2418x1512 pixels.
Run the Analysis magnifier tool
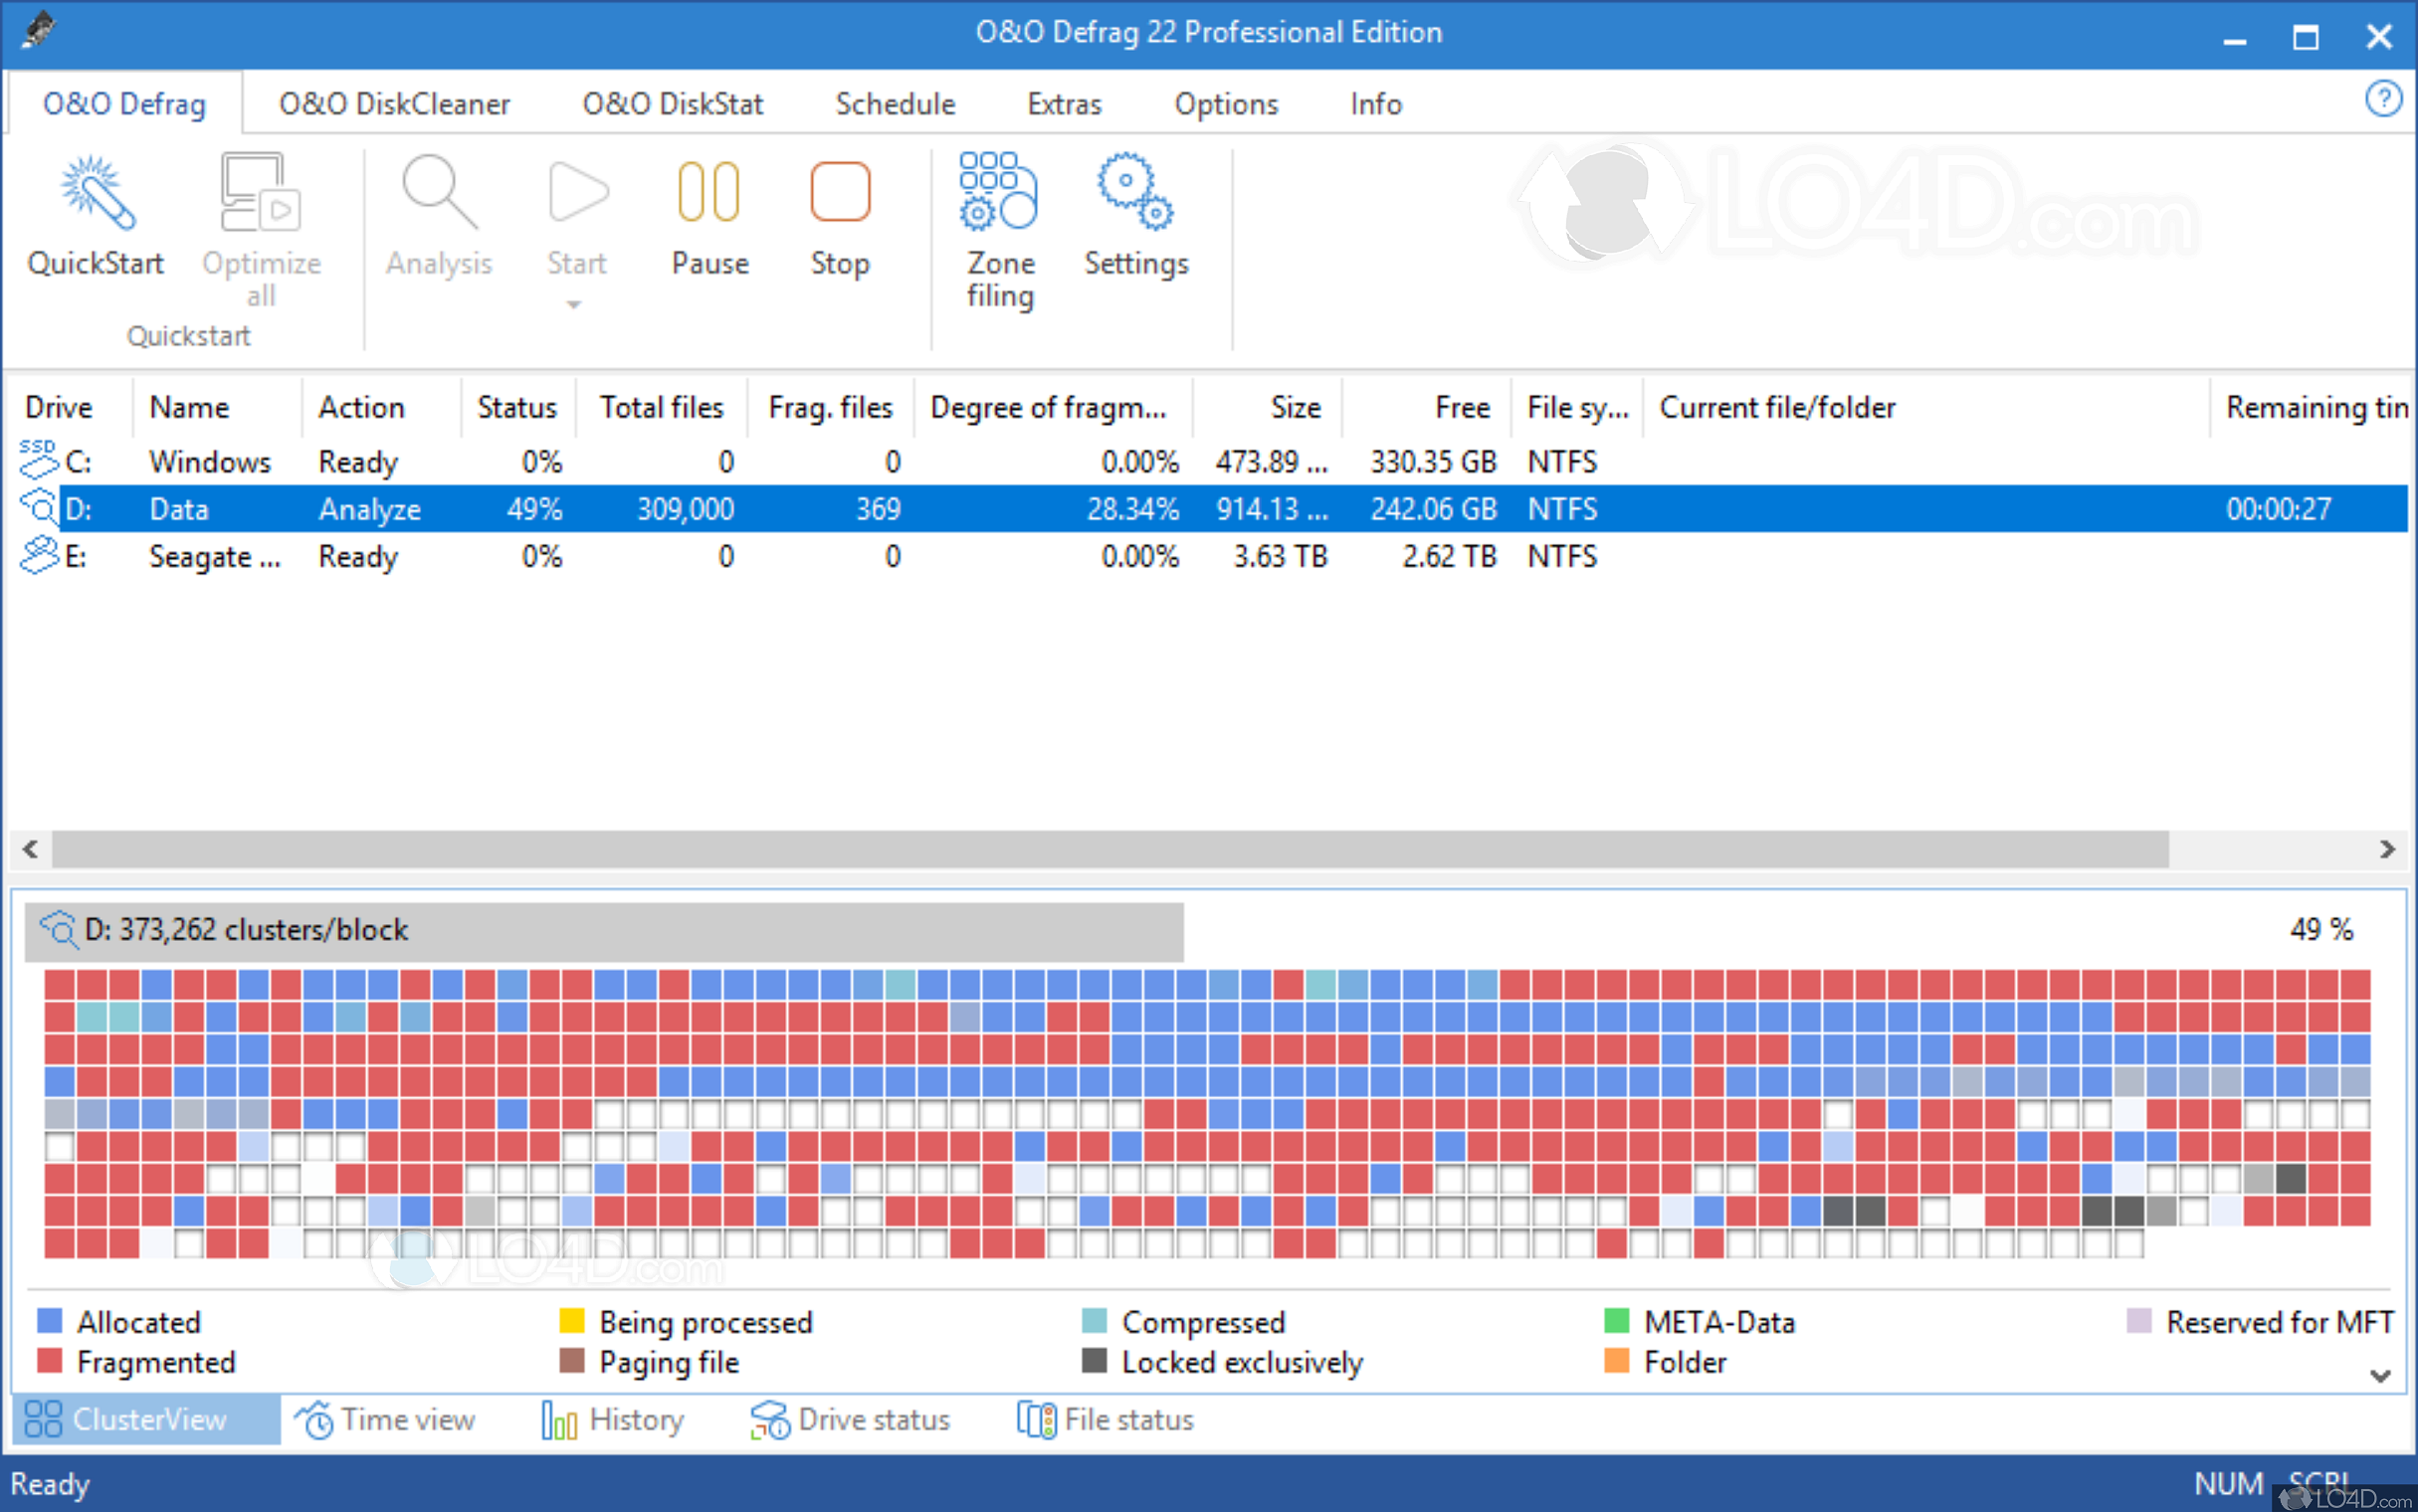[x=439, y=192]
